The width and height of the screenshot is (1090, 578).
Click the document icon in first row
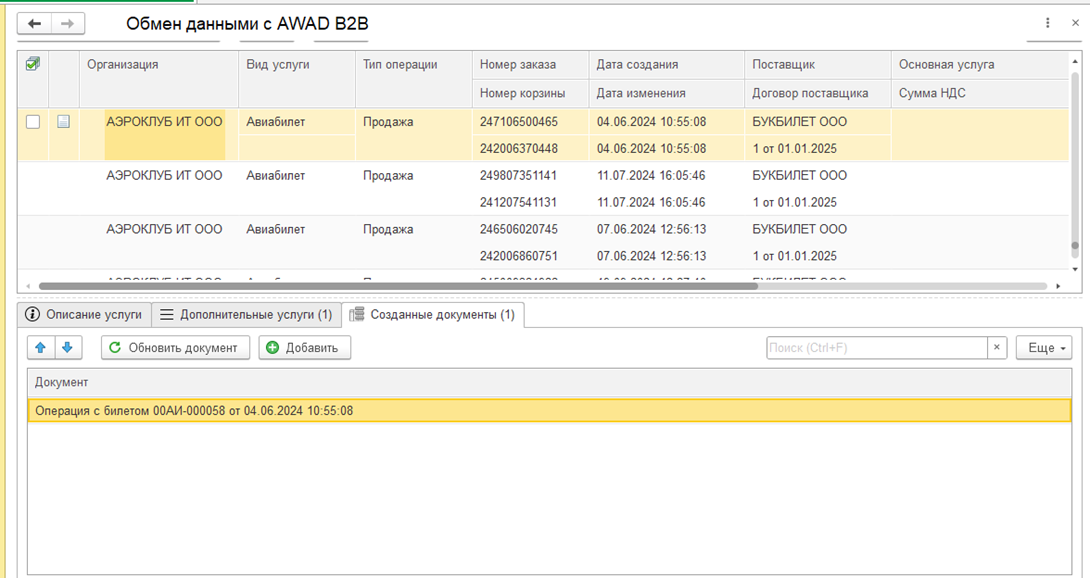[64, 122]
